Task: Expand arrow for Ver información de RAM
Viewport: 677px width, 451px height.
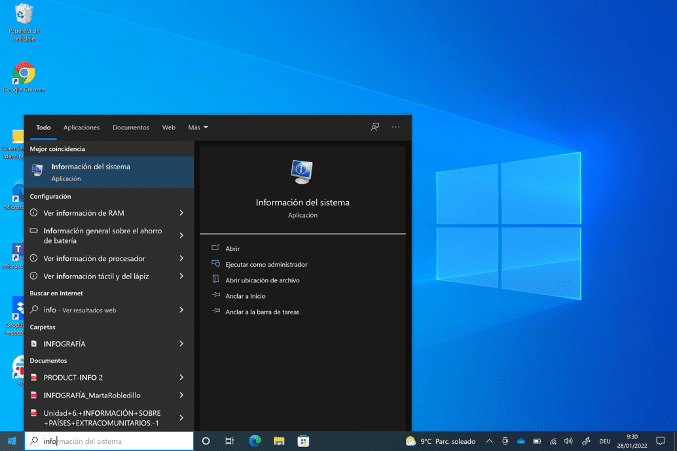Action: [x=181, y=213]
